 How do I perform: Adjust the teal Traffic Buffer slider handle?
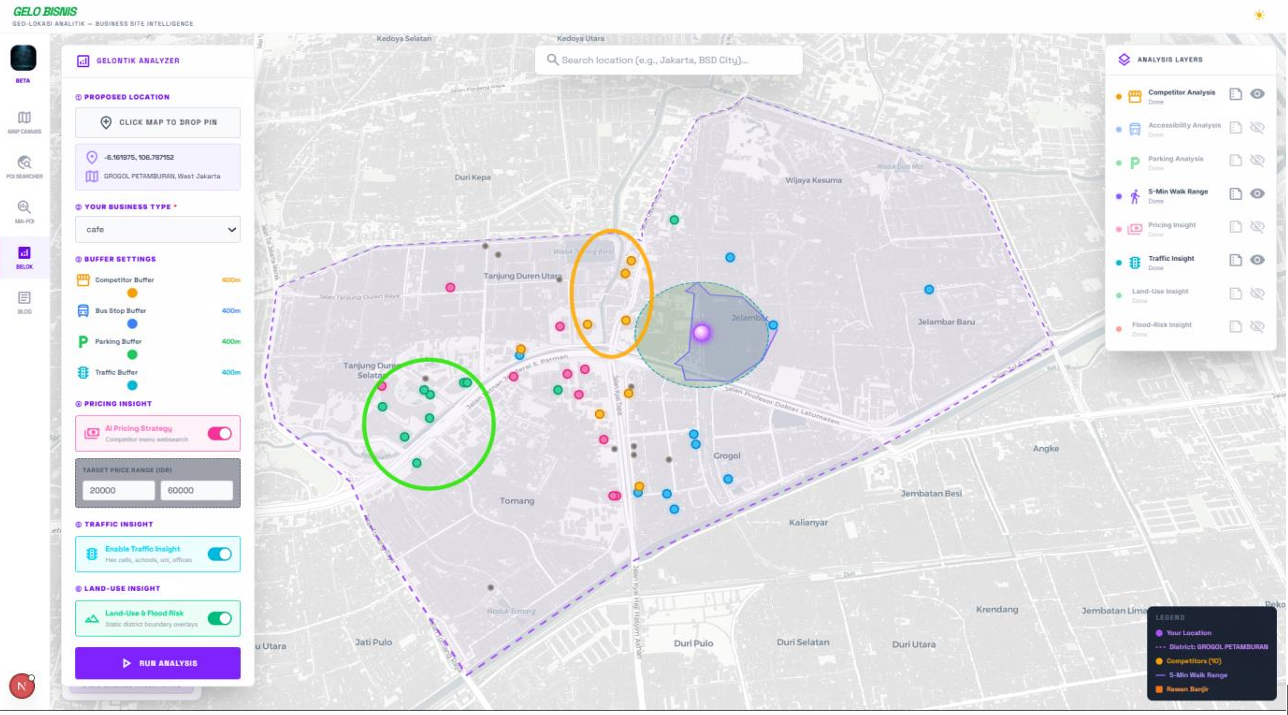coord(132,385)
